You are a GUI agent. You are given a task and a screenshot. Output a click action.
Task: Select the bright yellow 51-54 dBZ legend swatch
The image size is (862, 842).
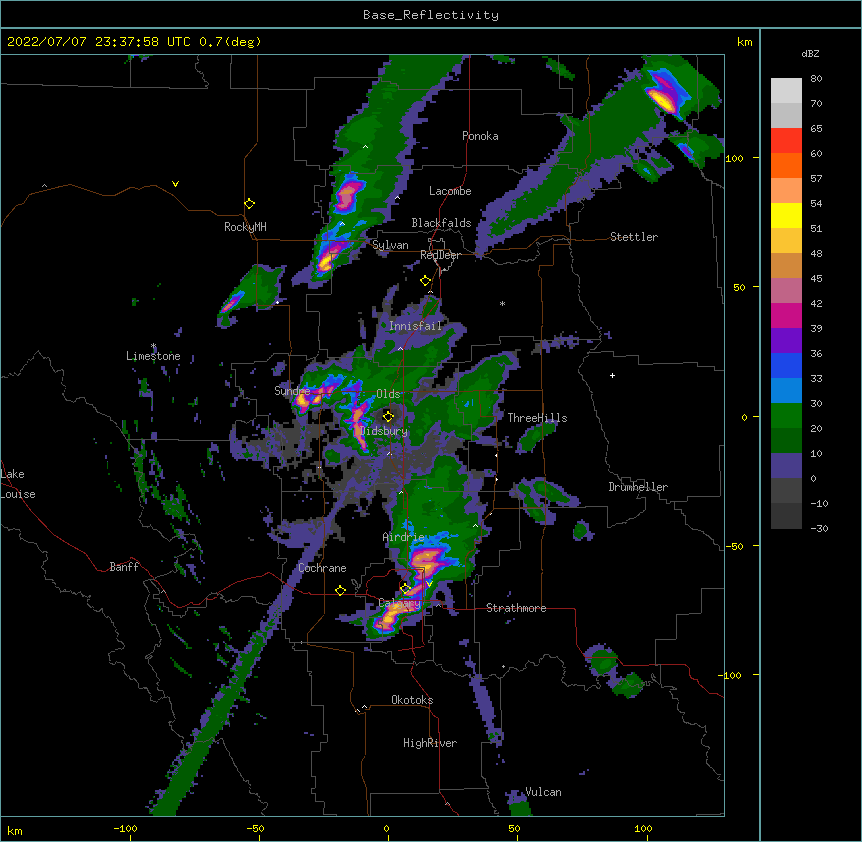786,216
